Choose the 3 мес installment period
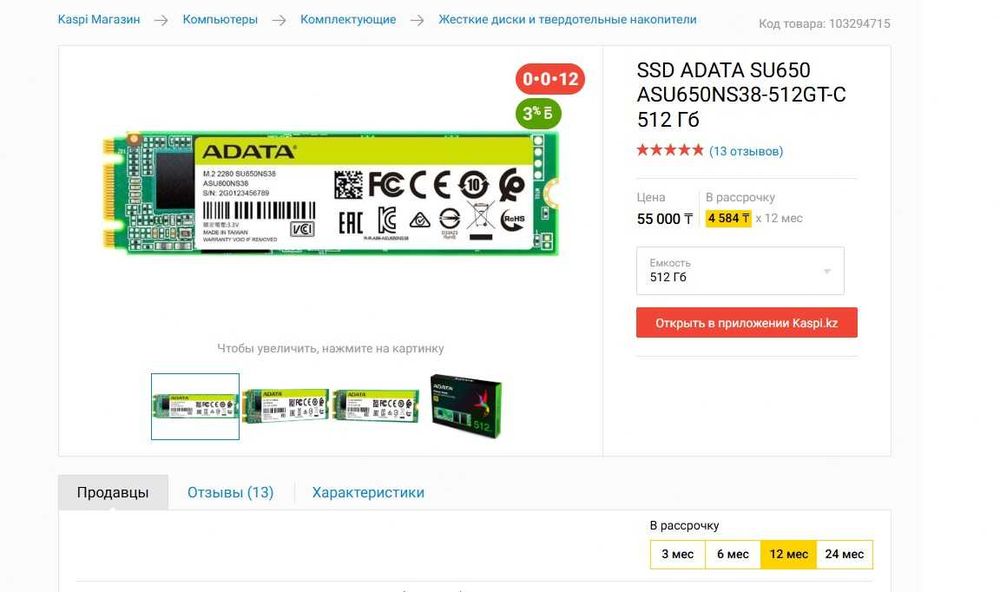Screen dimensions: 1000x592 (677, 554)
